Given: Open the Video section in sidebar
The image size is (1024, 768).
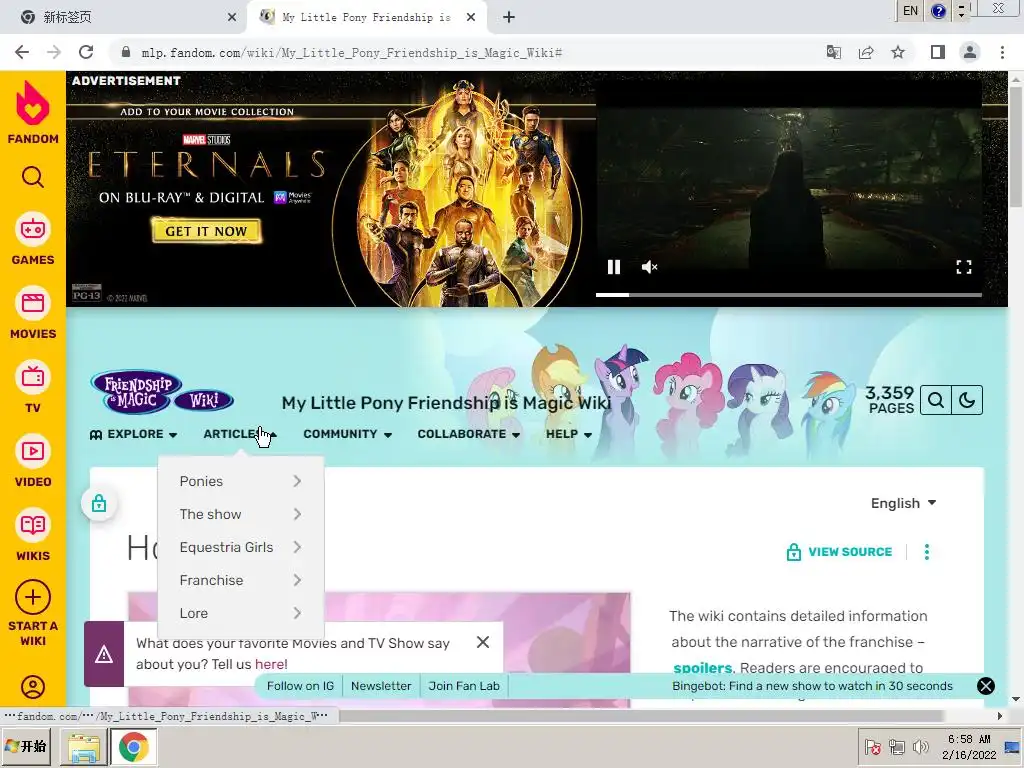Looking at the screenshot, I should click(33, 460).
